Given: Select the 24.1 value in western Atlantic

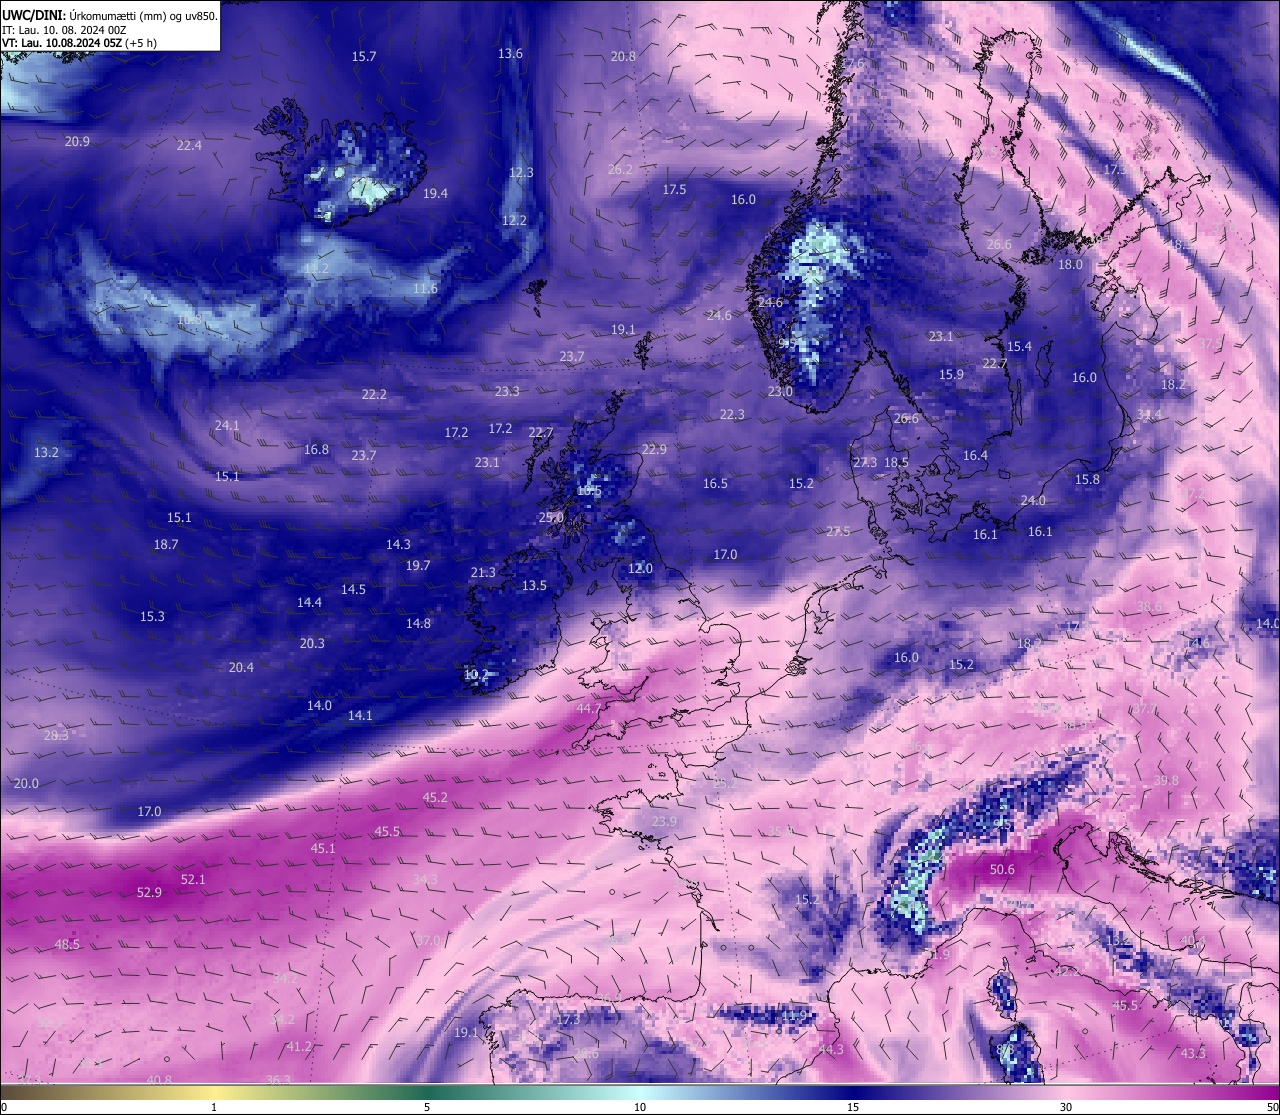Looking at the screenshot, I should pyautogui.click(x=227, y=426).
